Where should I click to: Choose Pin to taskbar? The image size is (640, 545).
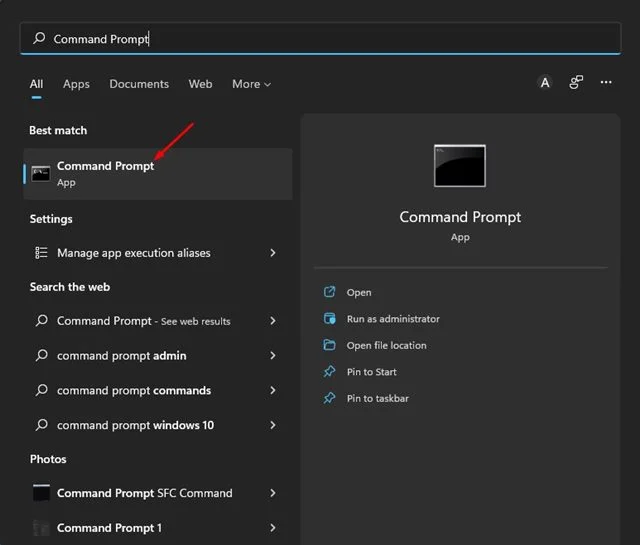[x=378, y=398]
